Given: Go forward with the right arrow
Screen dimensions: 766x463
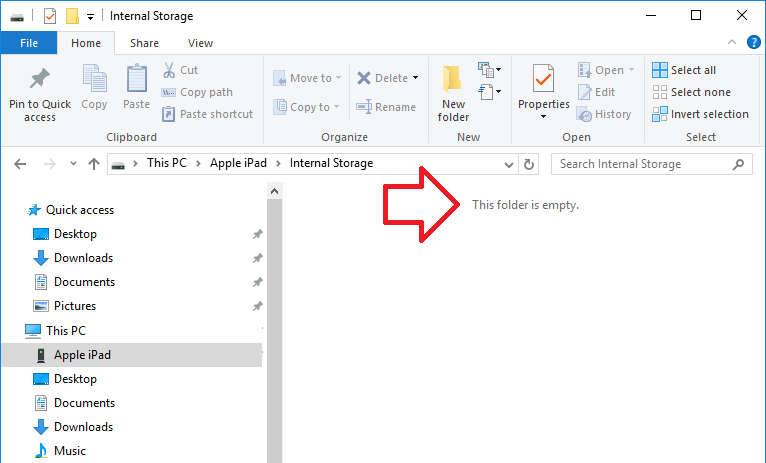Looking at the screenshot, I should (49, 164).
